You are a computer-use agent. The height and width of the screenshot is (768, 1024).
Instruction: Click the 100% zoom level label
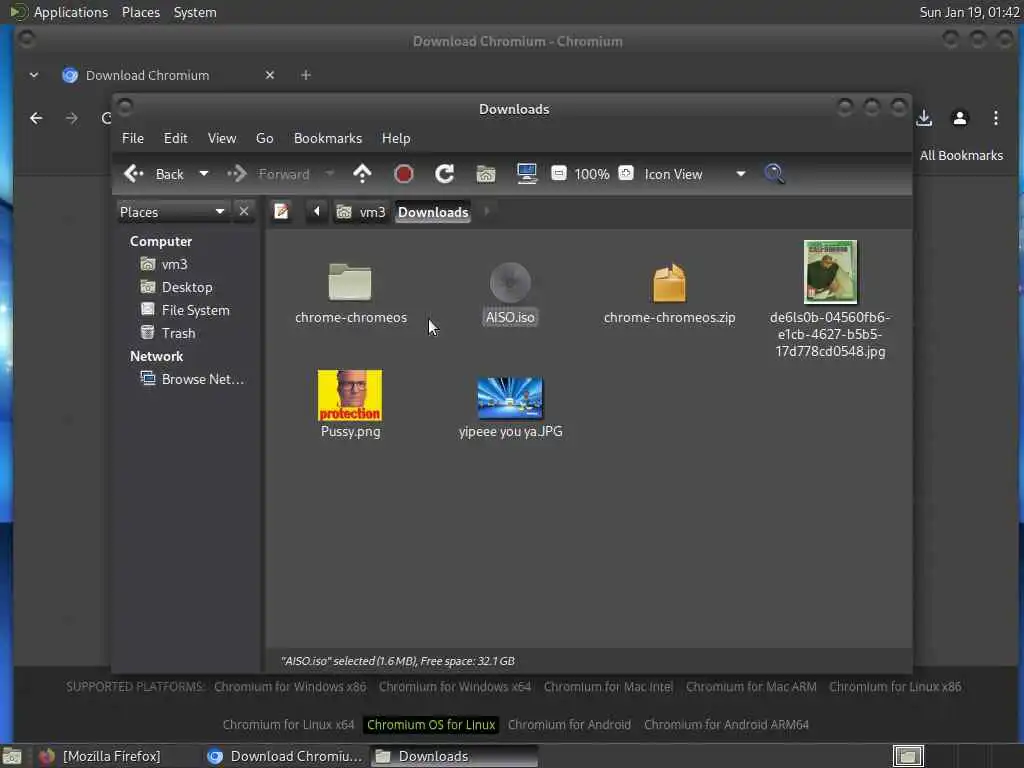tap(592, 174)
